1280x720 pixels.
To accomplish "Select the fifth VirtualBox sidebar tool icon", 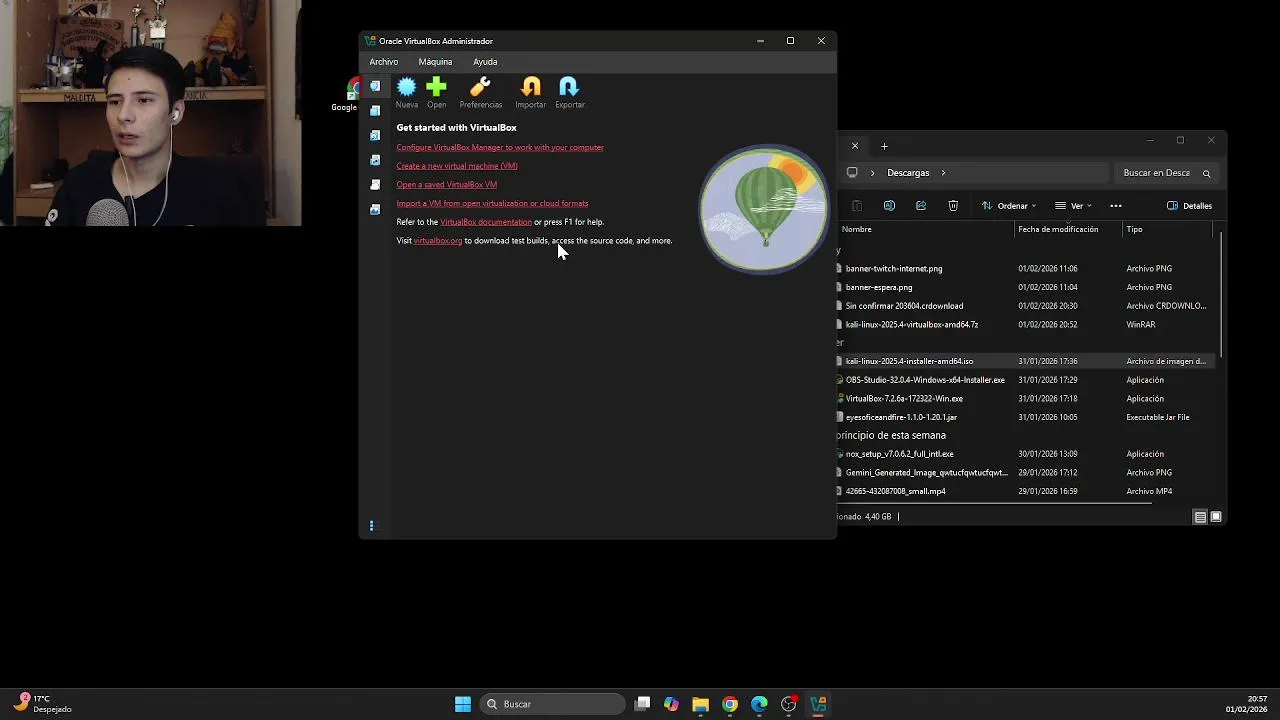I will [375, 185].
